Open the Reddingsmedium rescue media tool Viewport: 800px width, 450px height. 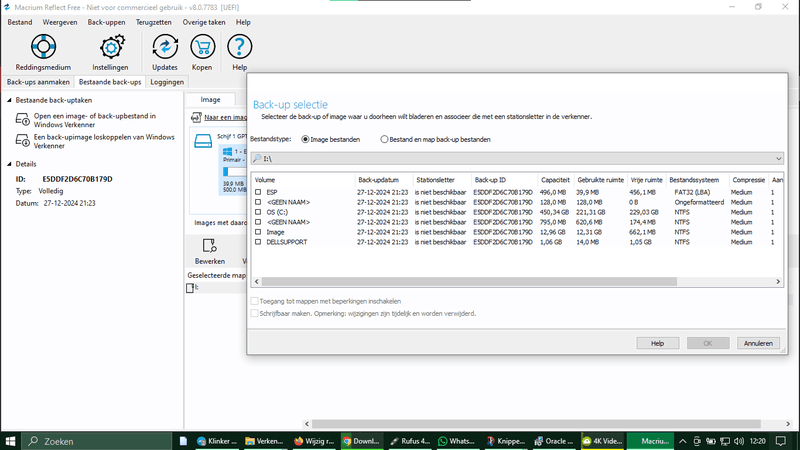43,47
